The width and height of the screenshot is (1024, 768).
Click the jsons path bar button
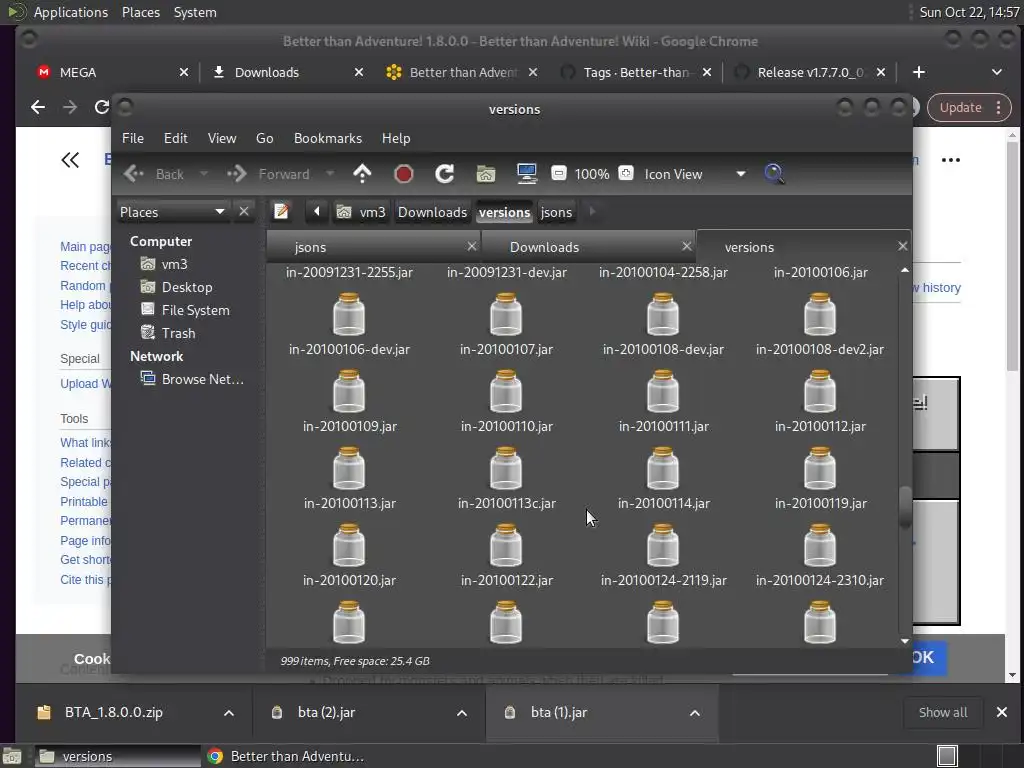[x=556, y=212]
